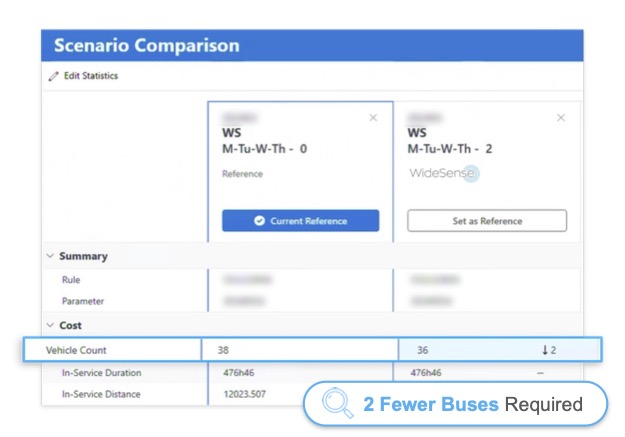Open Edit Statistics
This screenshot has height=437, width=625.
pyautogui.click(x=91, y=77)
